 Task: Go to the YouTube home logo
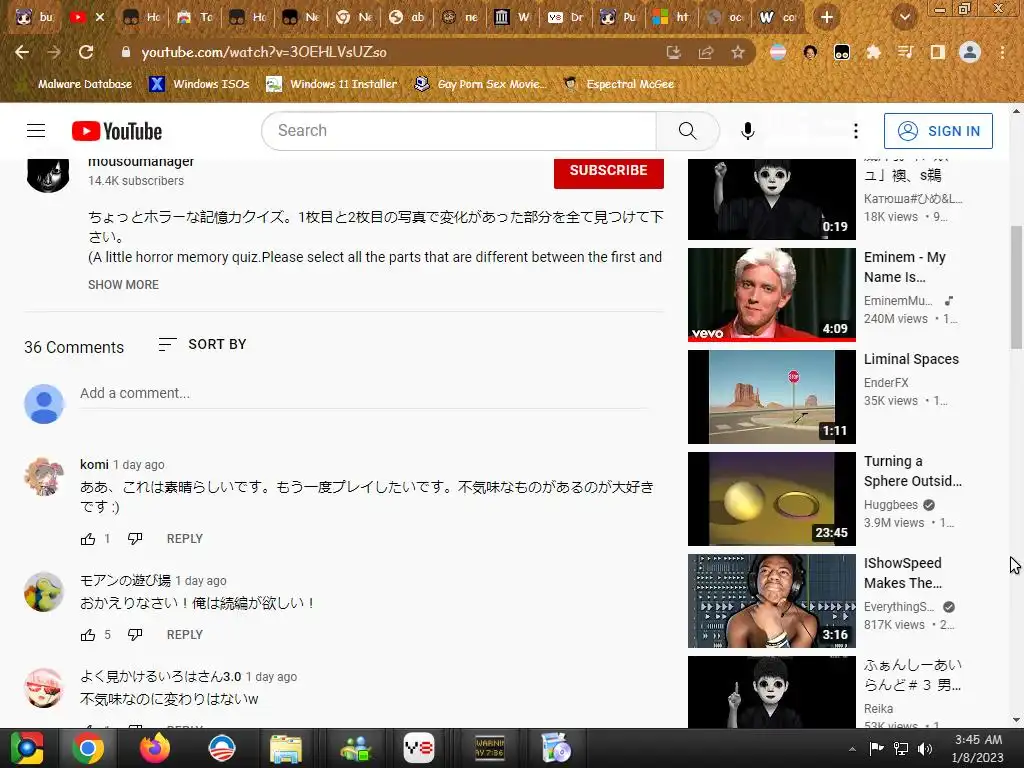click(117, 131)
